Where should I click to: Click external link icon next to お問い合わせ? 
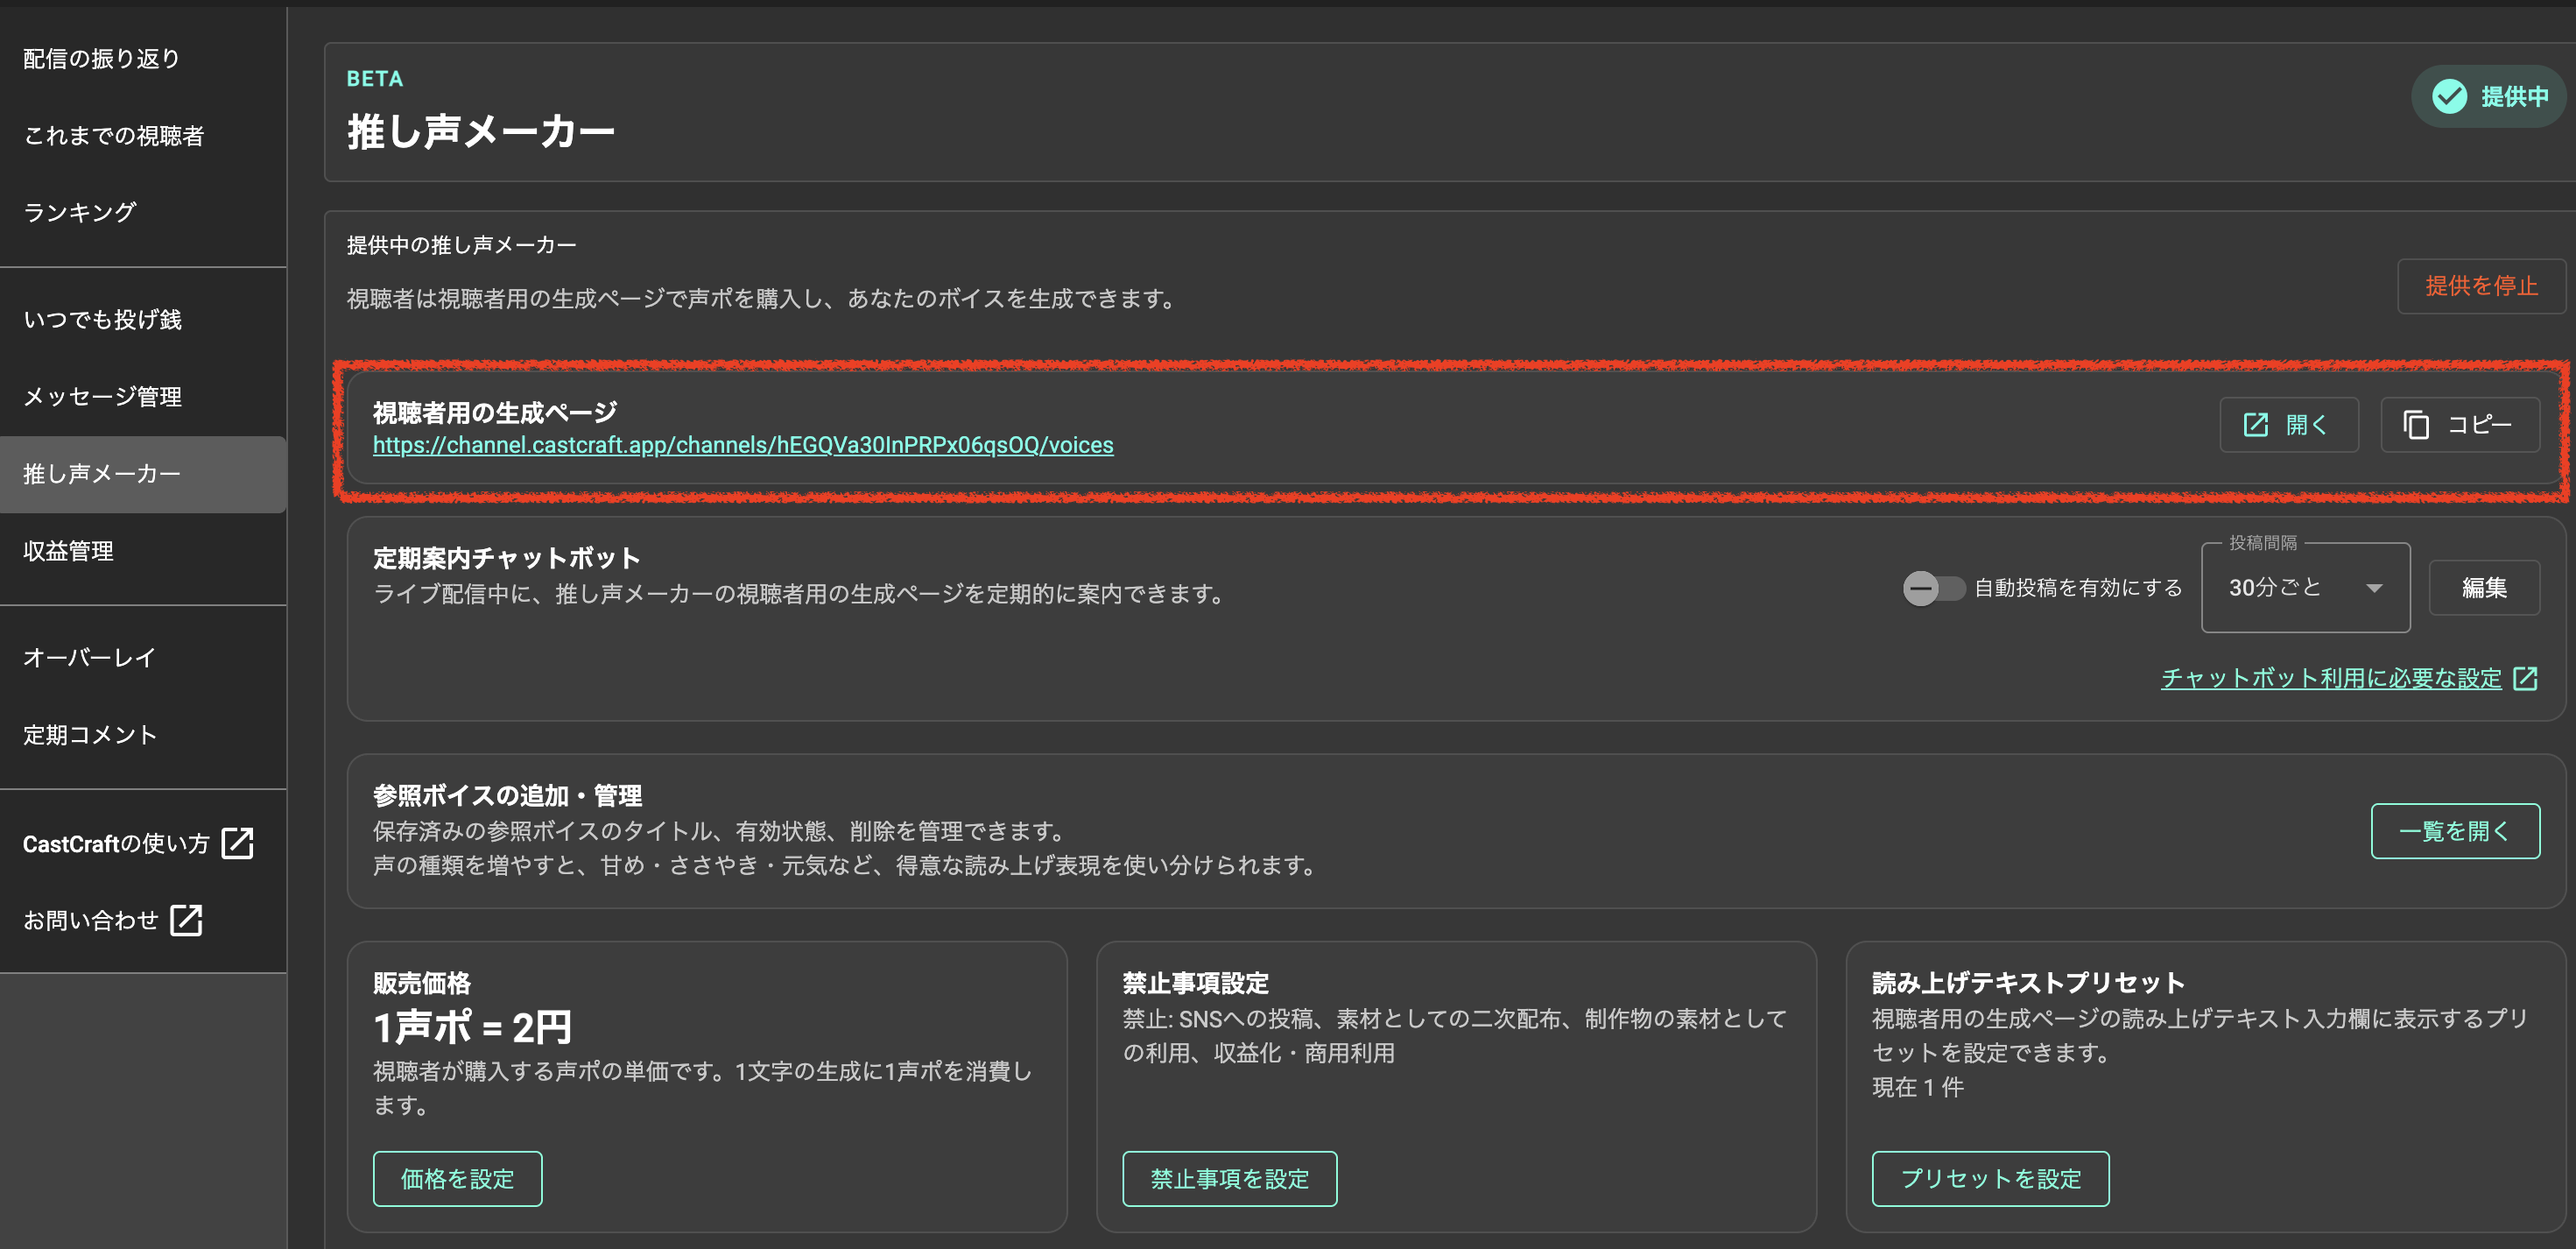click(x=186, y=920)
